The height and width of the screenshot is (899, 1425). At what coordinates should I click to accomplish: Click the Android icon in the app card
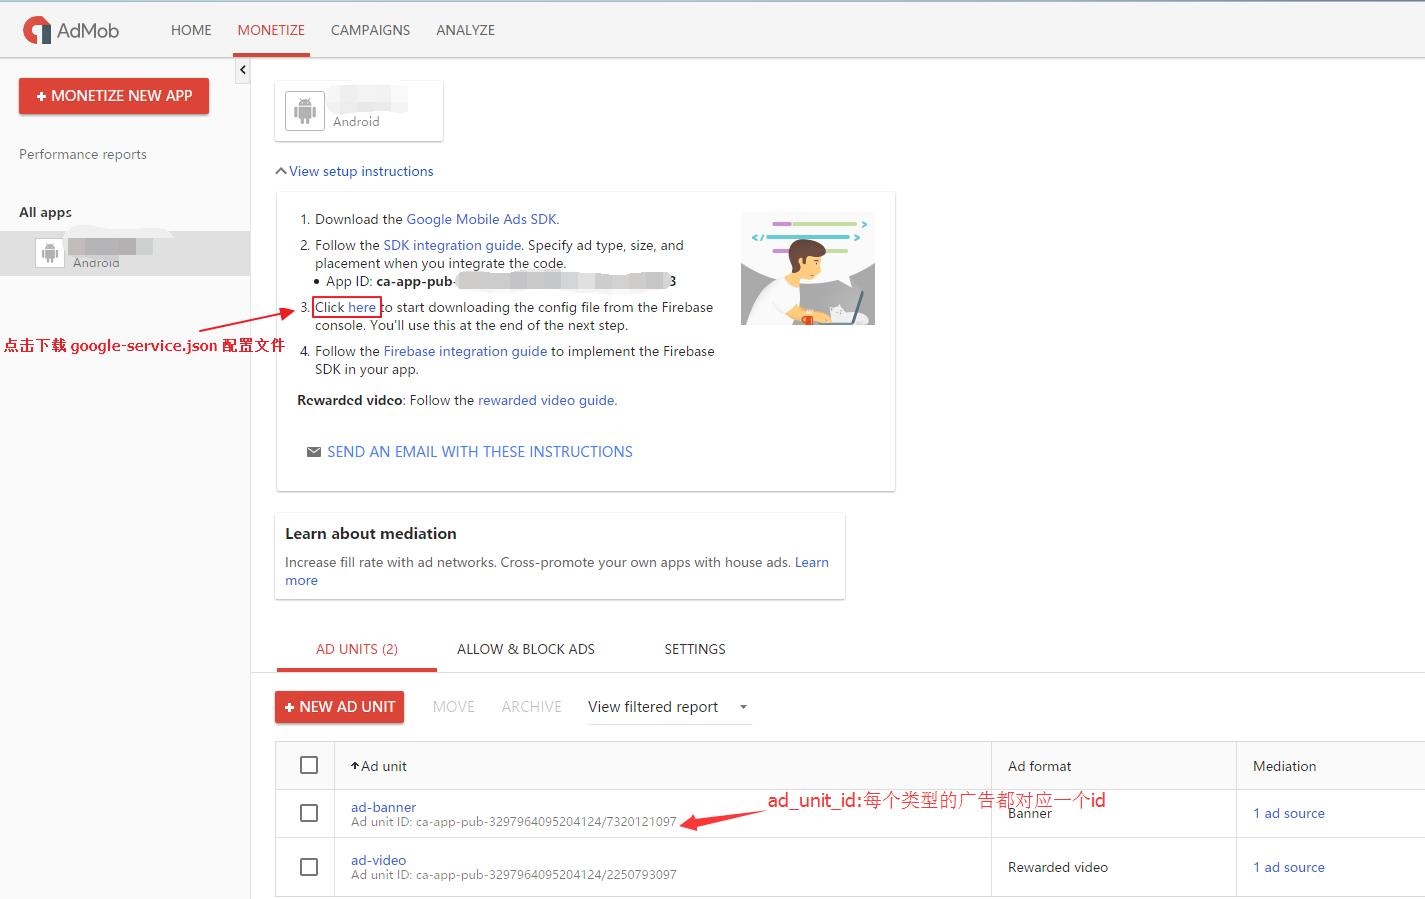305,110
